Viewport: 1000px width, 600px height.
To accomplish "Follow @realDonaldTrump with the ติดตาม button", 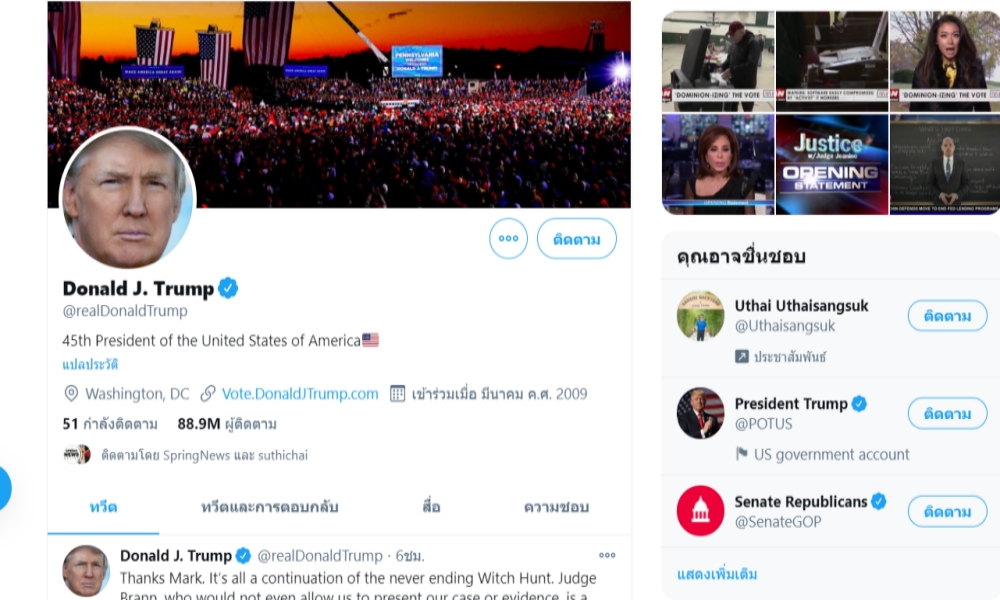I will (576, 238).
